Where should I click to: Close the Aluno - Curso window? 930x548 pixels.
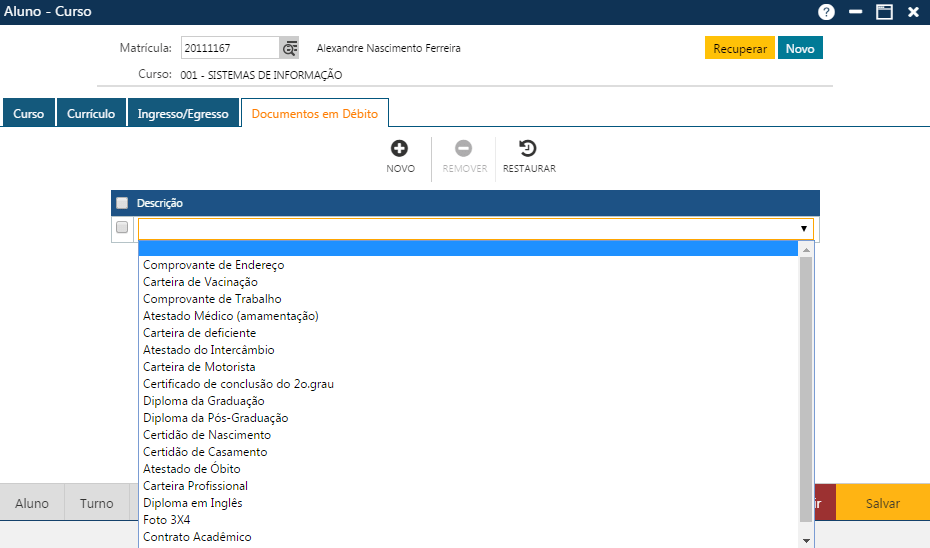913,12
